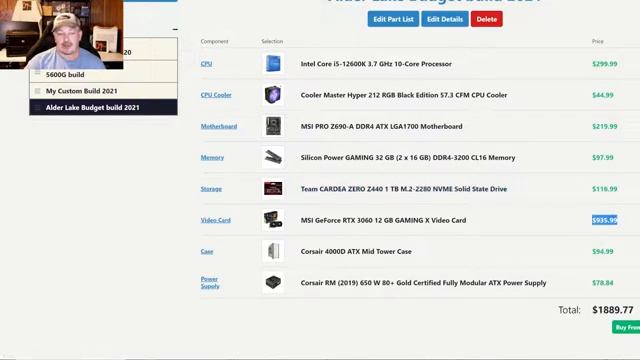
Task: Collapse the saved builds list with minus icon
Action: click(175, 29)
